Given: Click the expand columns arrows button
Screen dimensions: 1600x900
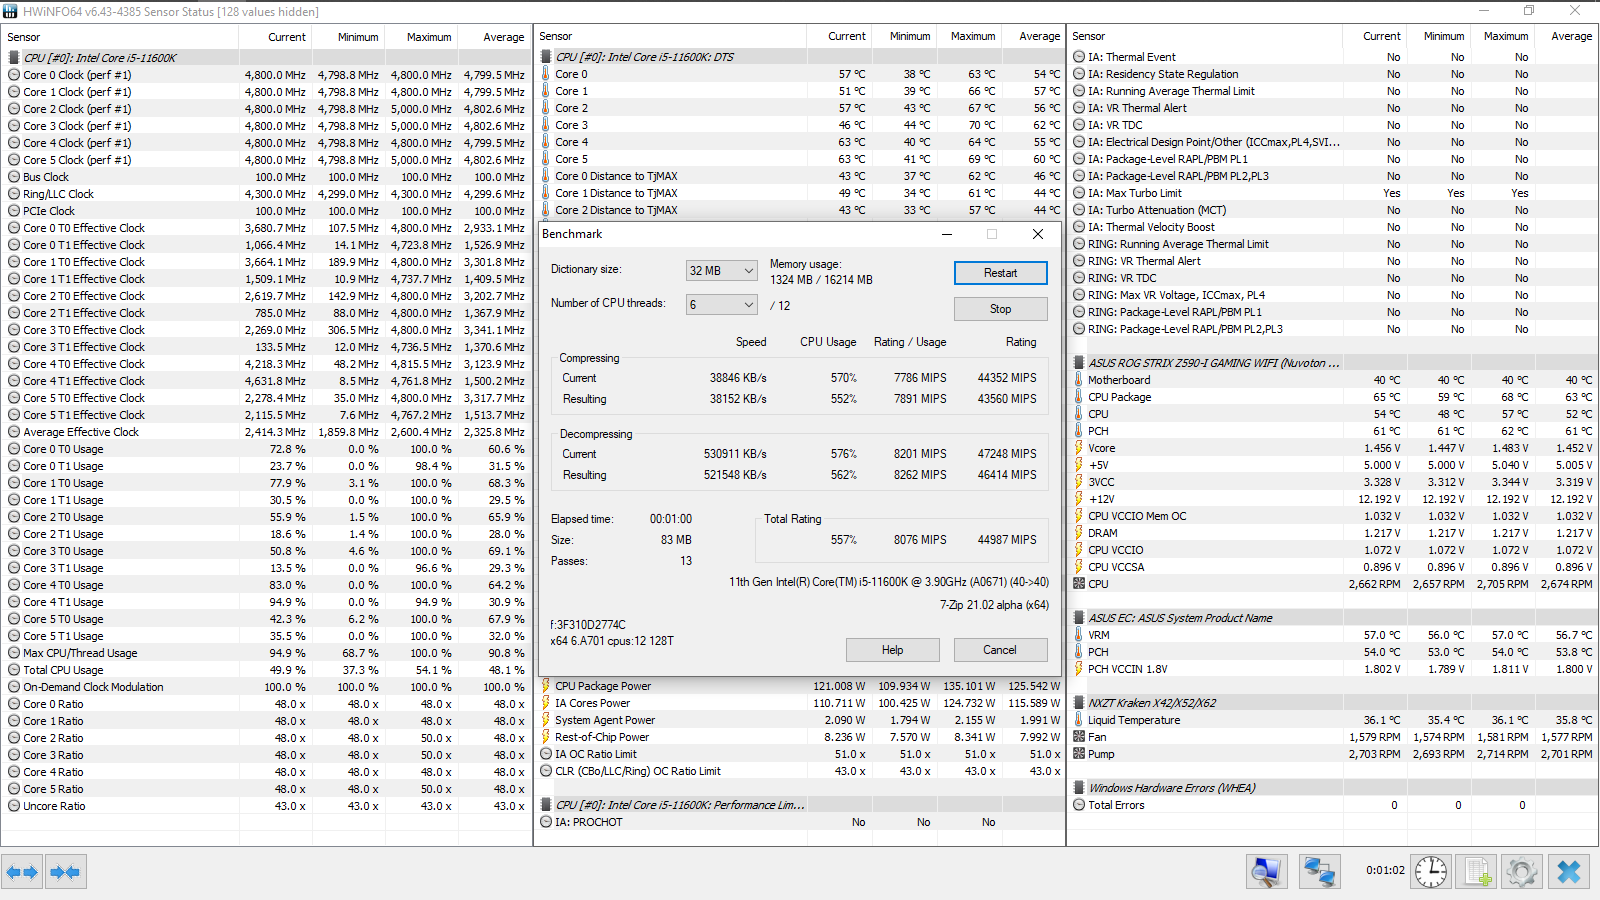Looking at the screenshot, I should click(22, 872).
